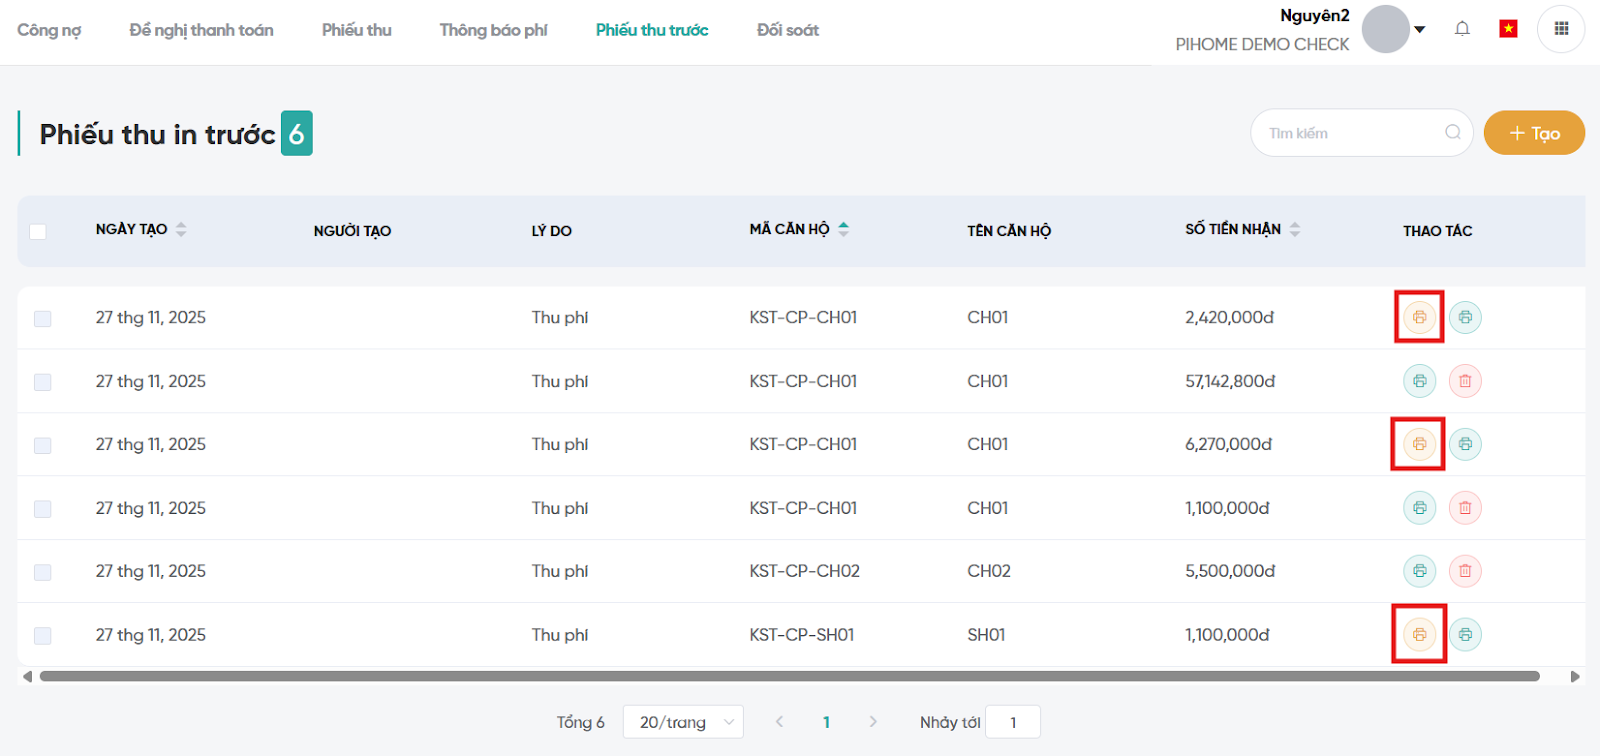Screen dimensions: 1600x756
Task: Click the horizontal scrollbar under the table
Action: click(x=790, y=677)
